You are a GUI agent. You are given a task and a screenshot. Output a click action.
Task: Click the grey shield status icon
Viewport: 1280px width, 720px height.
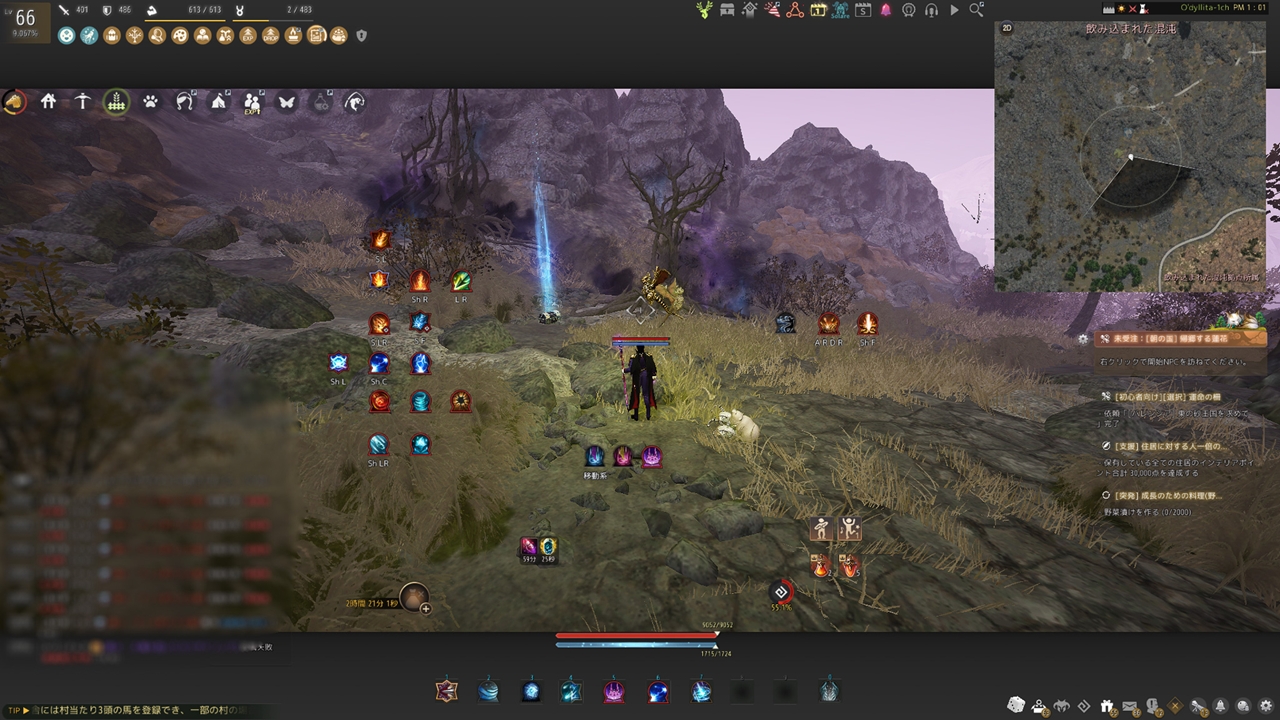tap(361, 36)
